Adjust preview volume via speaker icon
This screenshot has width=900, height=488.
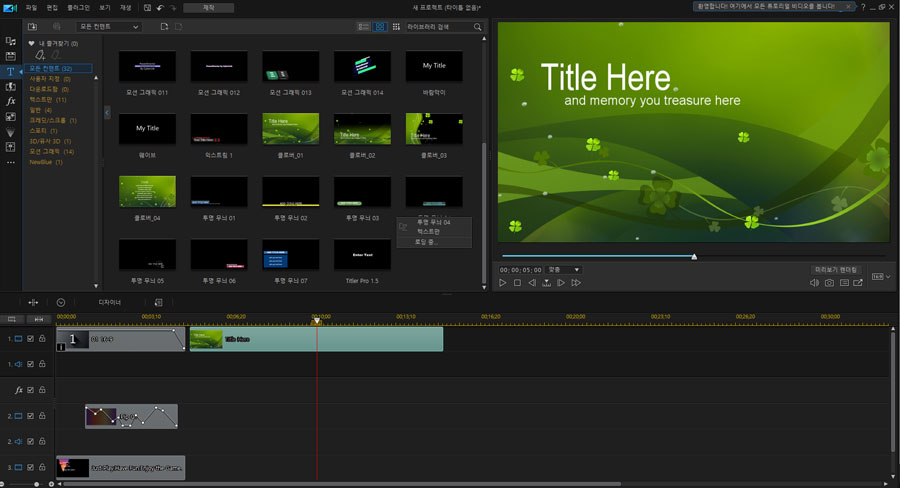(814, 282)
